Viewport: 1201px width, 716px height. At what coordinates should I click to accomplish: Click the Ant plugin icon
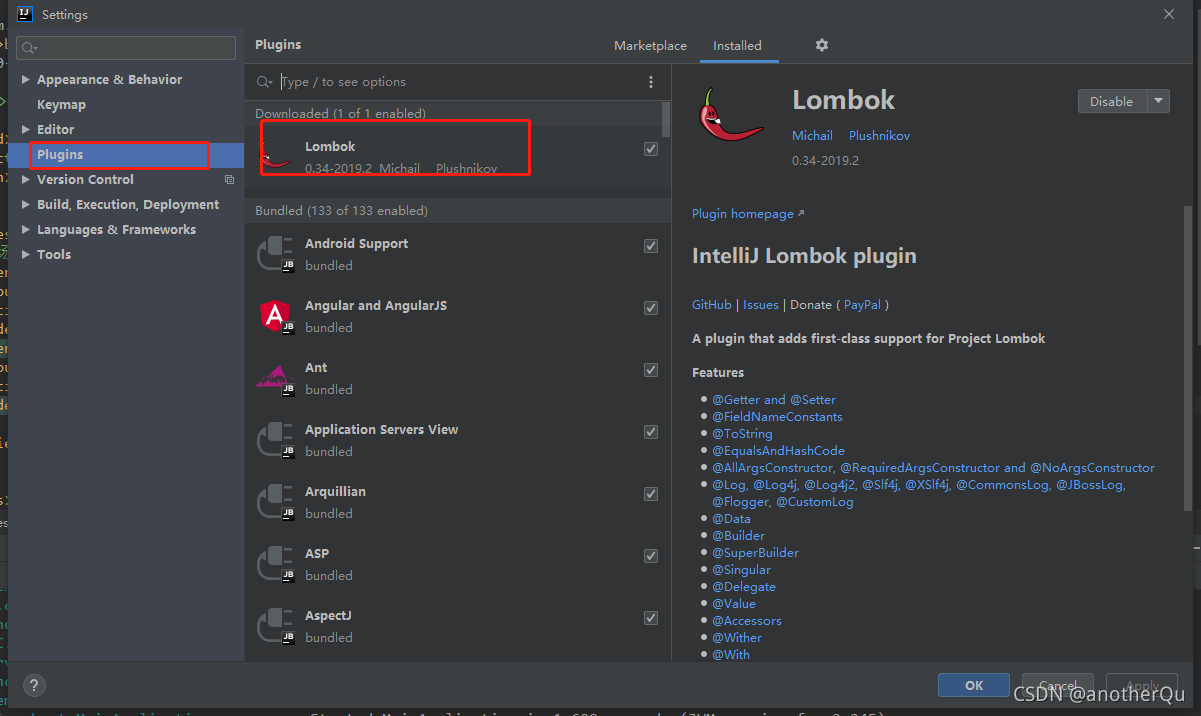275,378
